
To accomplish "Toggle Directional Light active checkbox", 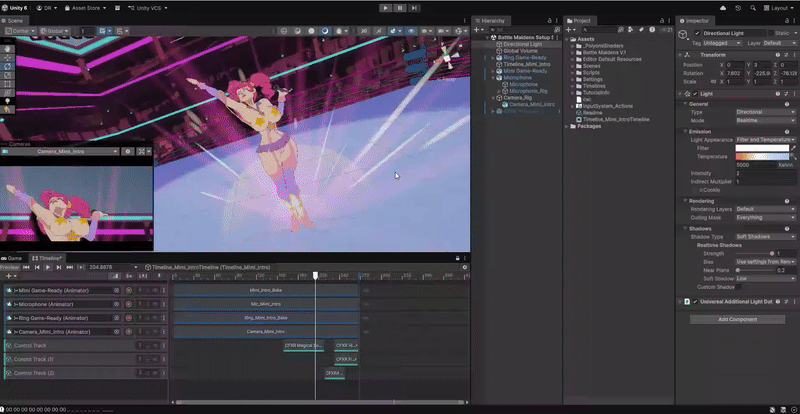I will click(697, 33).
